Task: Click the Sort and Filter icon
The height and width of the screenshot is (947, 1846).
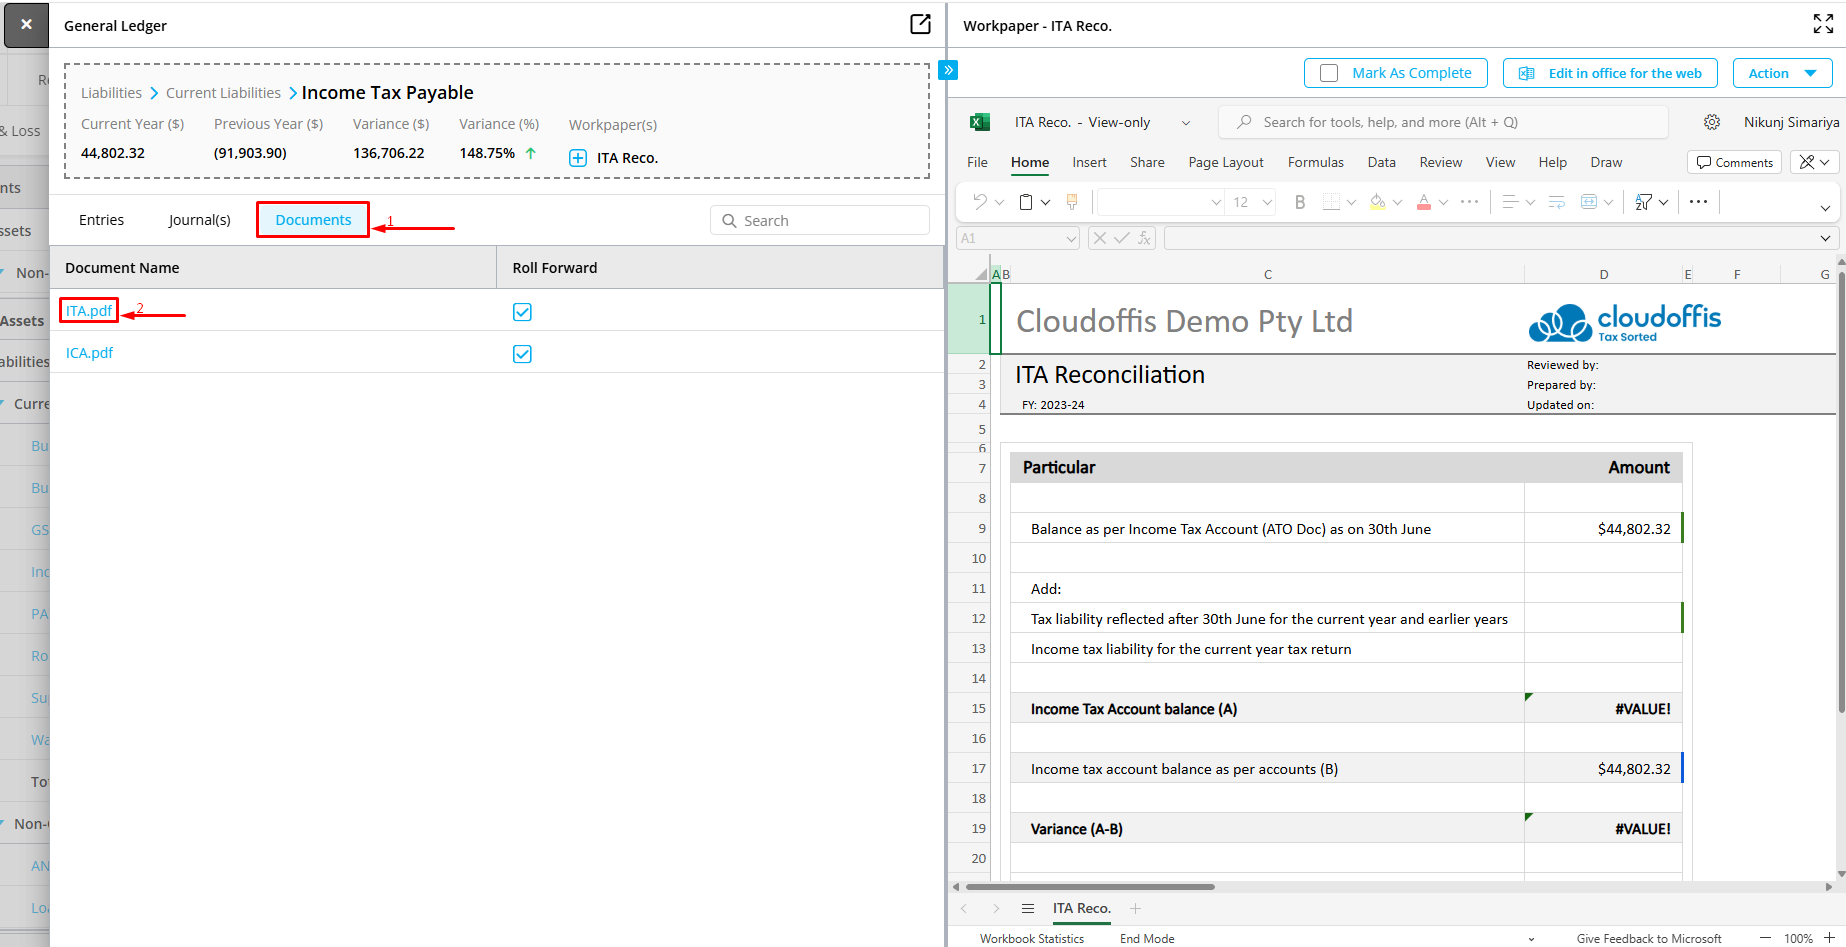Action: (x=1643, y=202)
